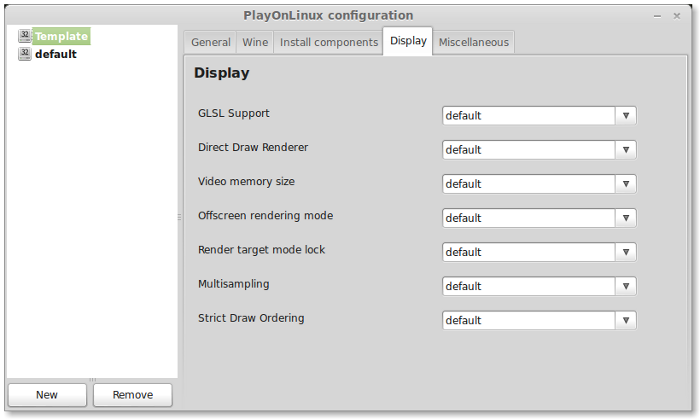Click the Direct Draw Renderer label
This screenshot has height=419, width=700.
253,147
